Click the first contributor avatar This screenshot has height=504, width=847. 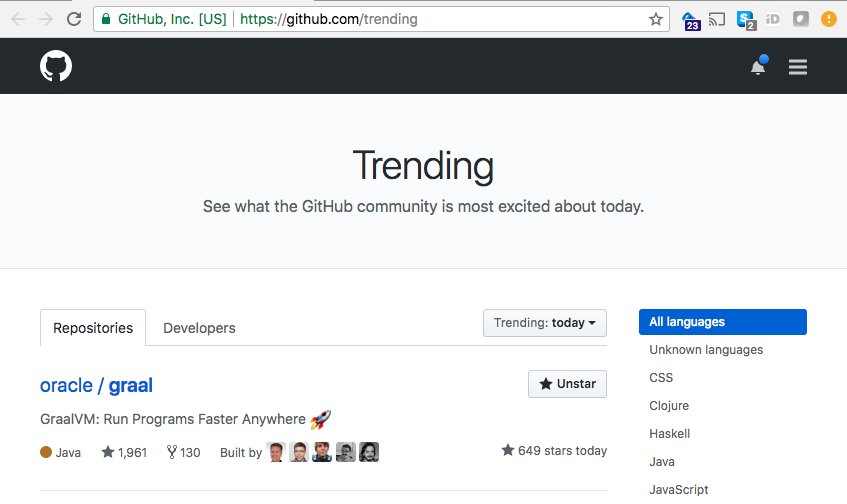coord(275,452)
